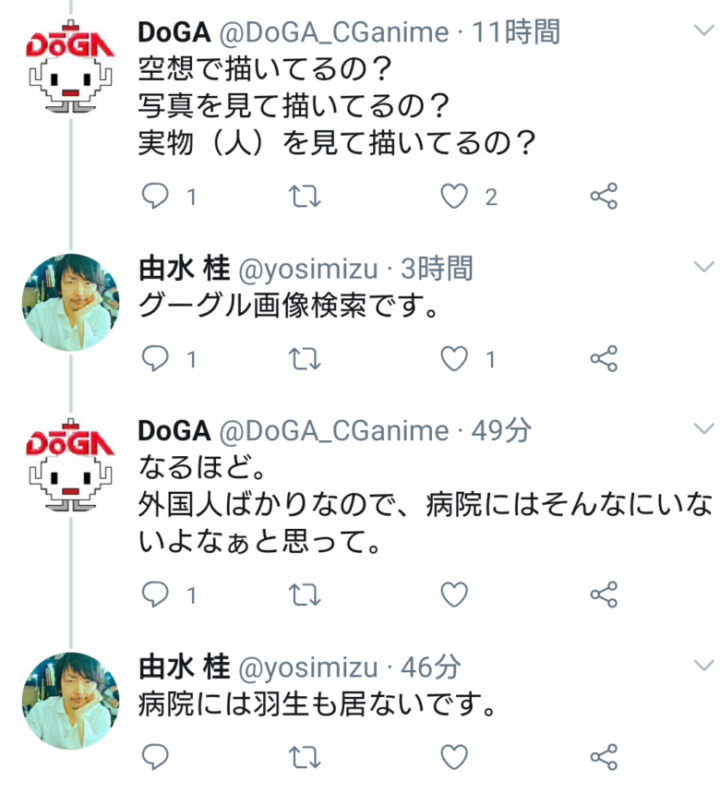Screen dimensions: 720x793
Task: Open the @yosimizu handle on the 3時間 tweet
Action: [x=309, y=268]
